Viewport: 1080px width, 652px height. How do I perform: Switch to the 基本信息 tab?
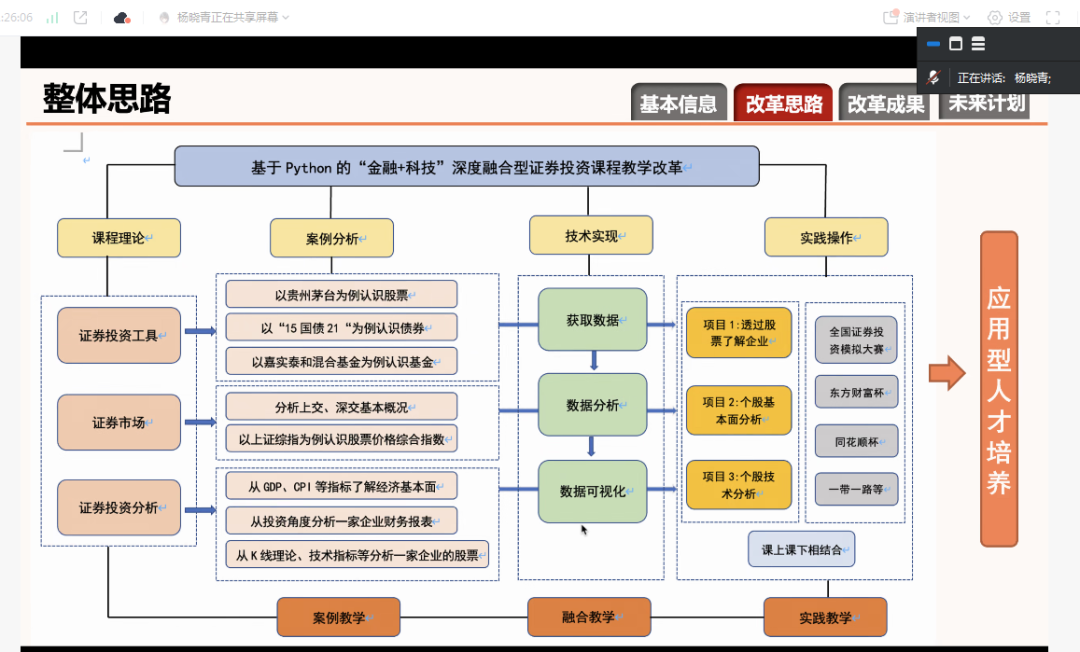coord(678,104)
